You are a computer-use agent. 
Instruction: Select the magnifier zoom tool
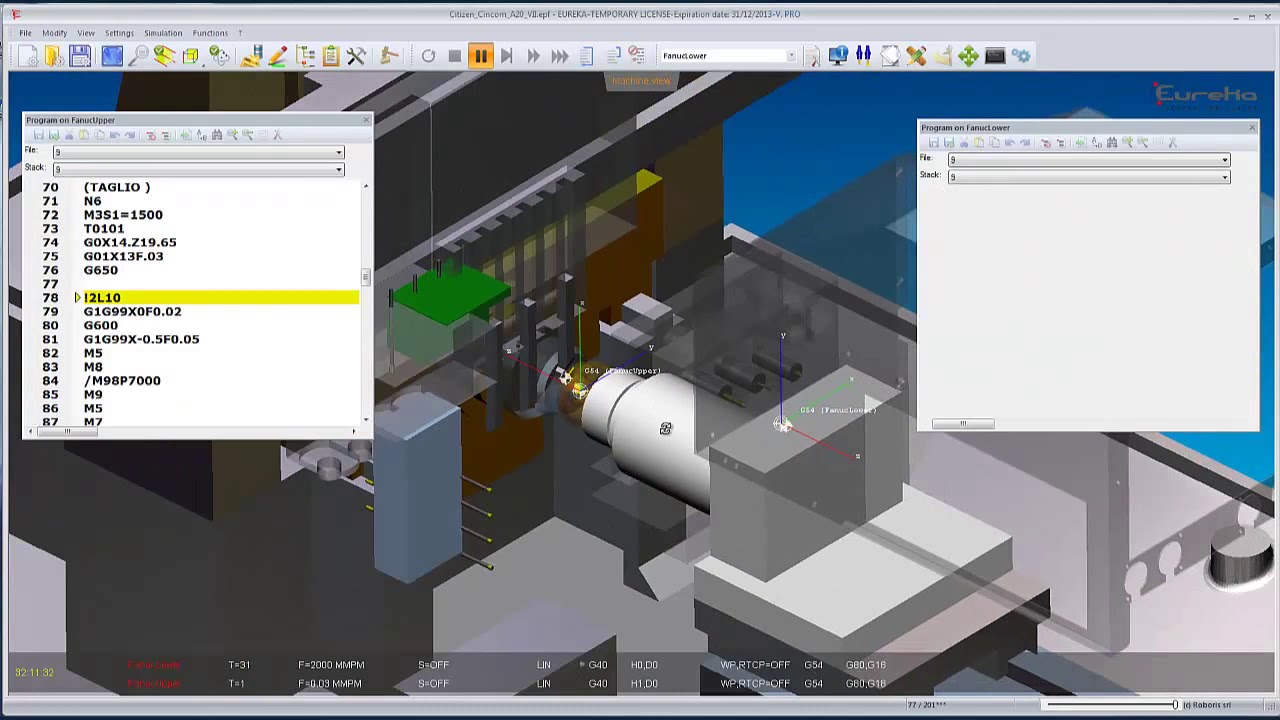[x=138, y=56]
